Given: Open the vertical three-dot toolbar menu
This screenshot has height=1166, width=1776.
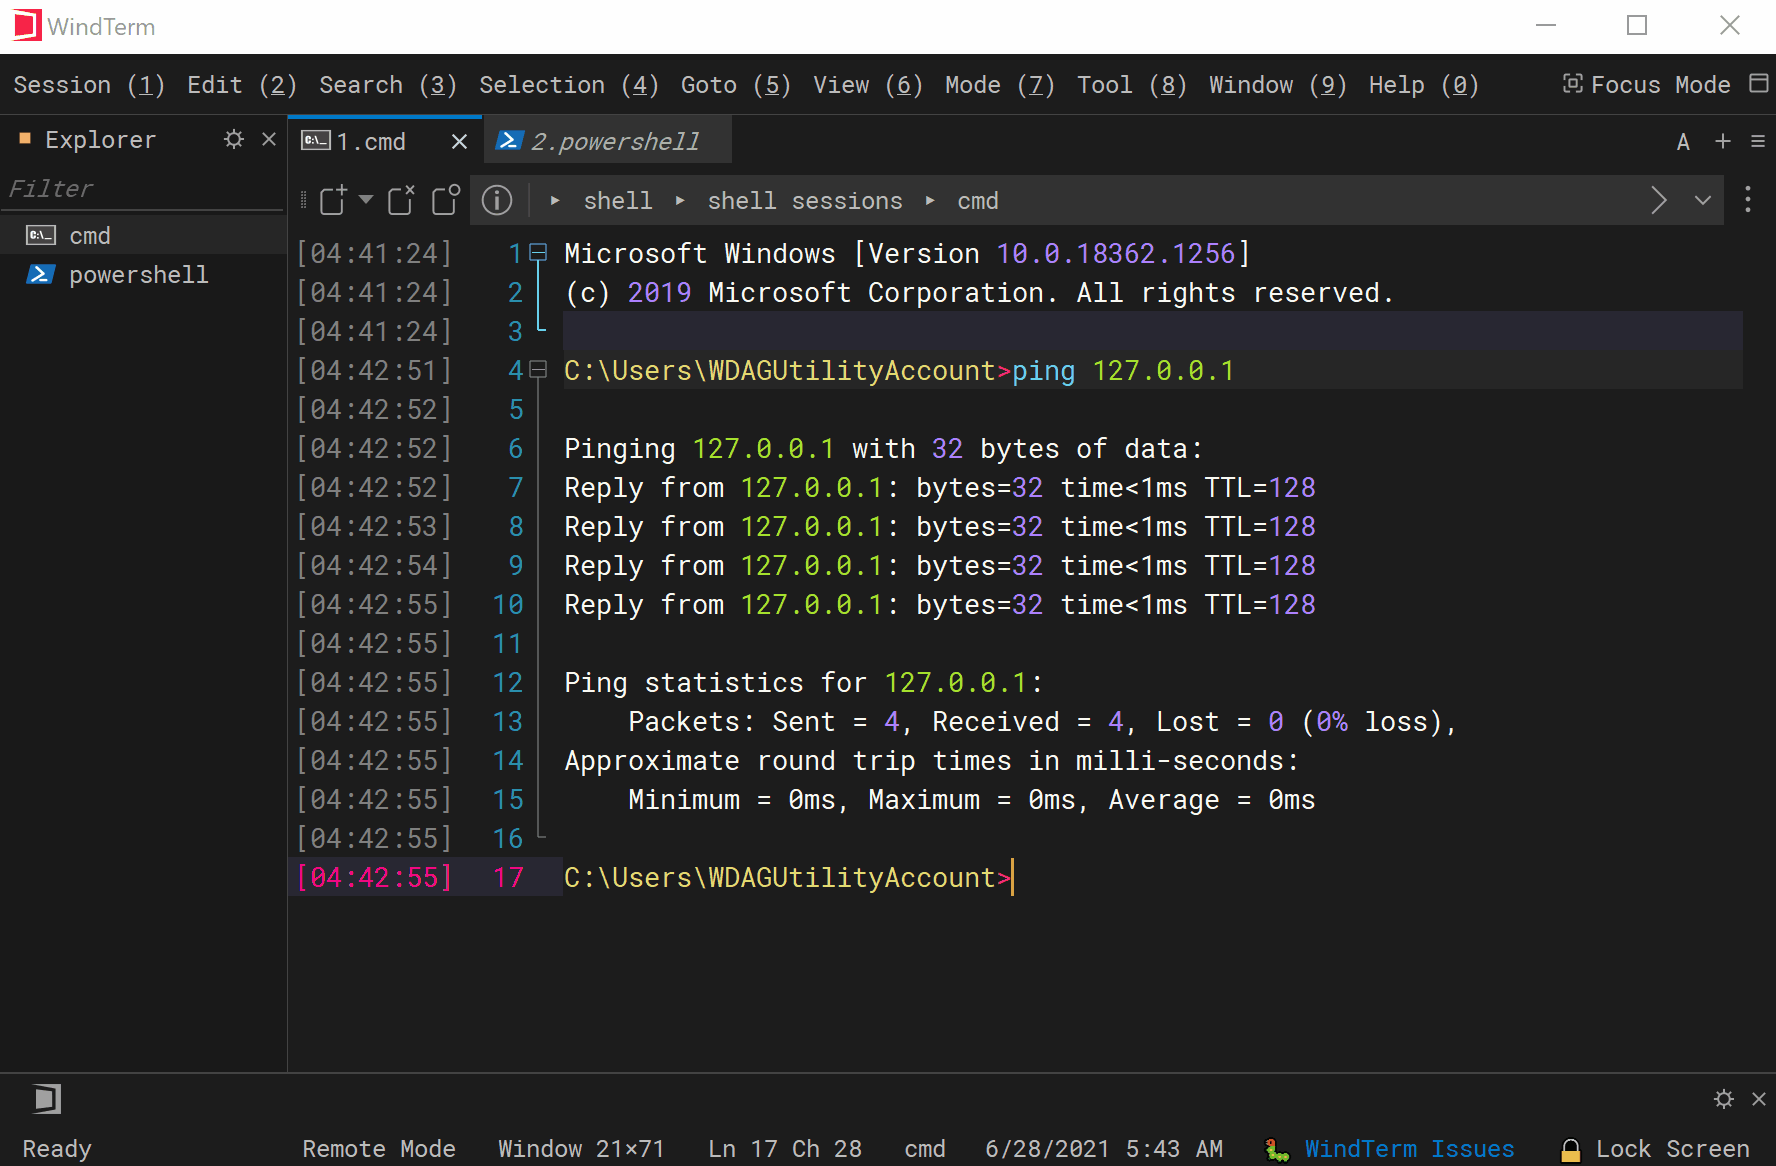Looking at the screenshot, I should (x=1748, y=200).
